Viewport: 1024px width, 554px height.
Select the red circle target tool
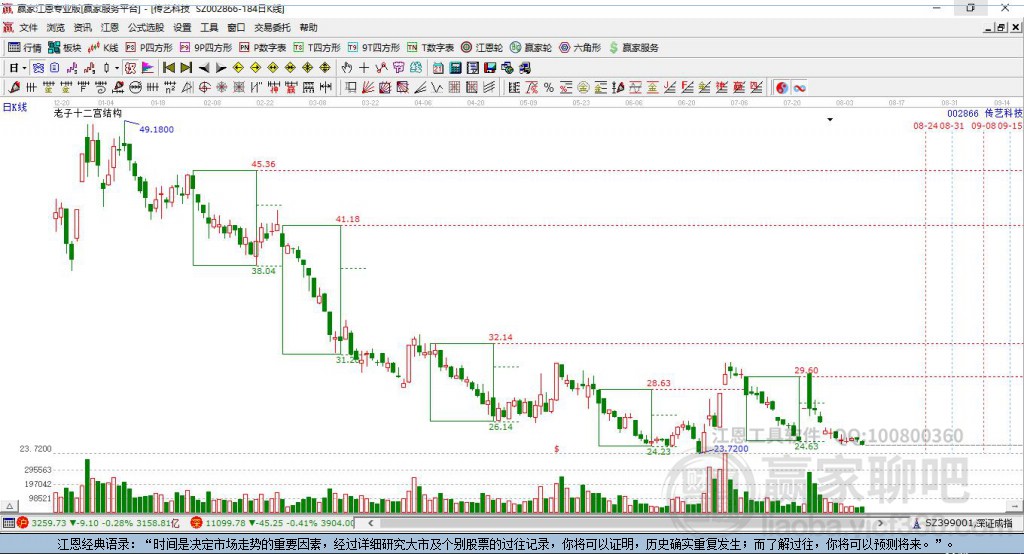pyautogui.click(x=204, y=88)
